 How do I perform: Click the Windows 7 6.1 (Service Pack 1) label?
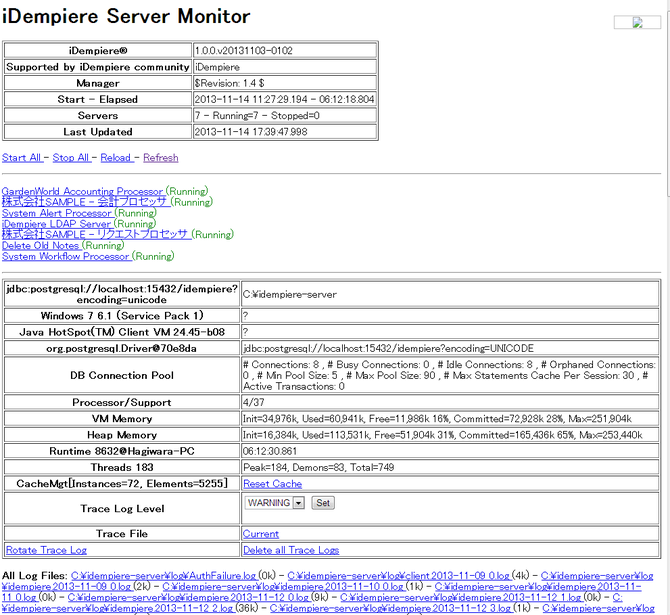tap(122, 316)
